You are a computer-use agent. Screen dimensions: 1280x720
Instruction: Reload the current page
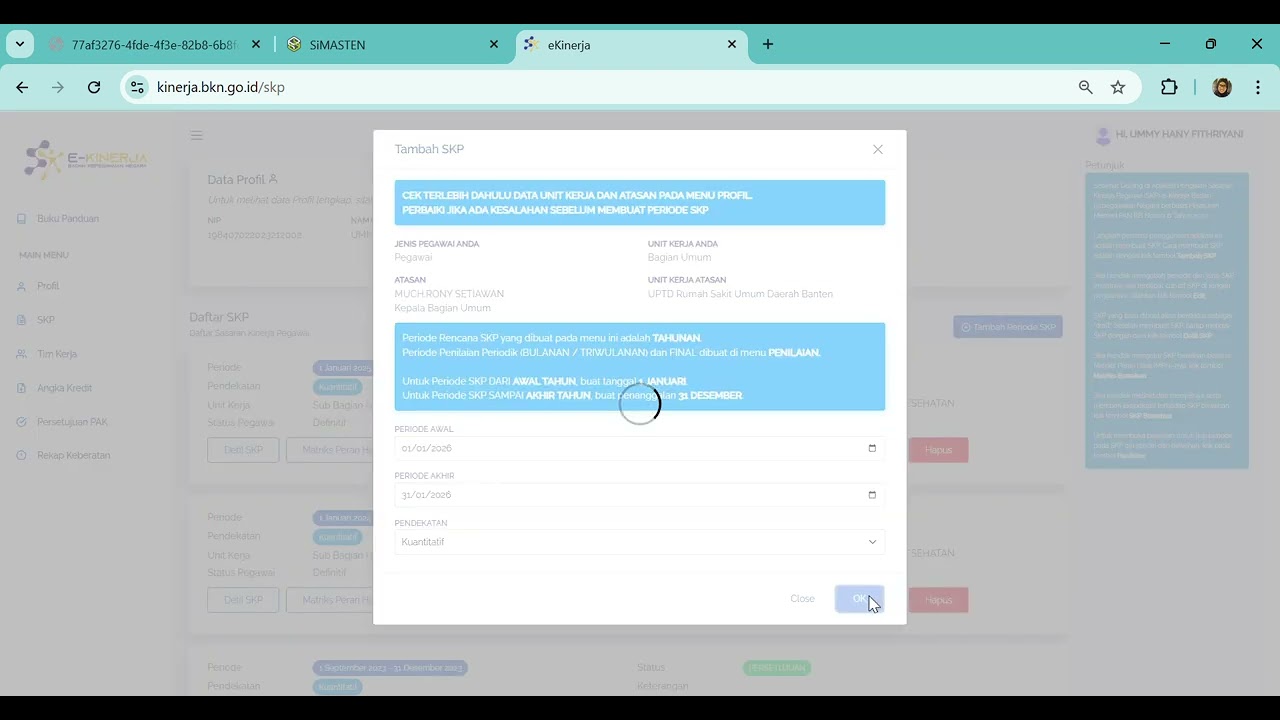click(x=94, y=88)
